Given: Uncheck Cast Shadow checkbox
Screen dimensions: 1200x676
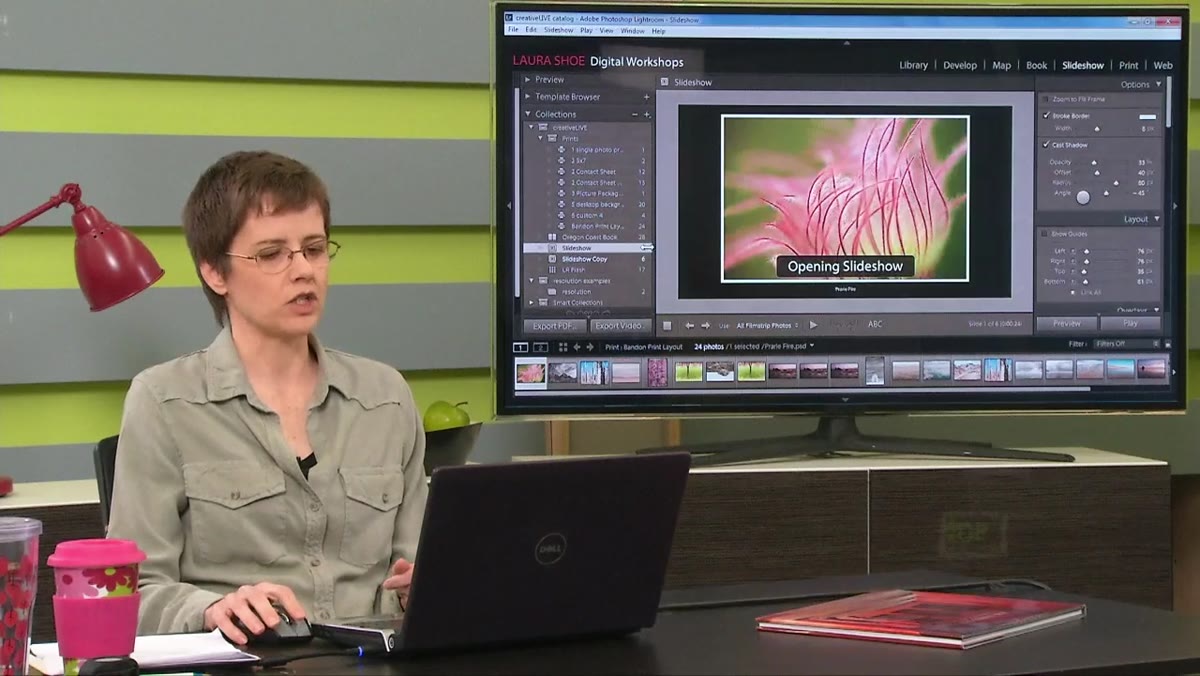Looking at the screenshot, I should [1046, 145].
